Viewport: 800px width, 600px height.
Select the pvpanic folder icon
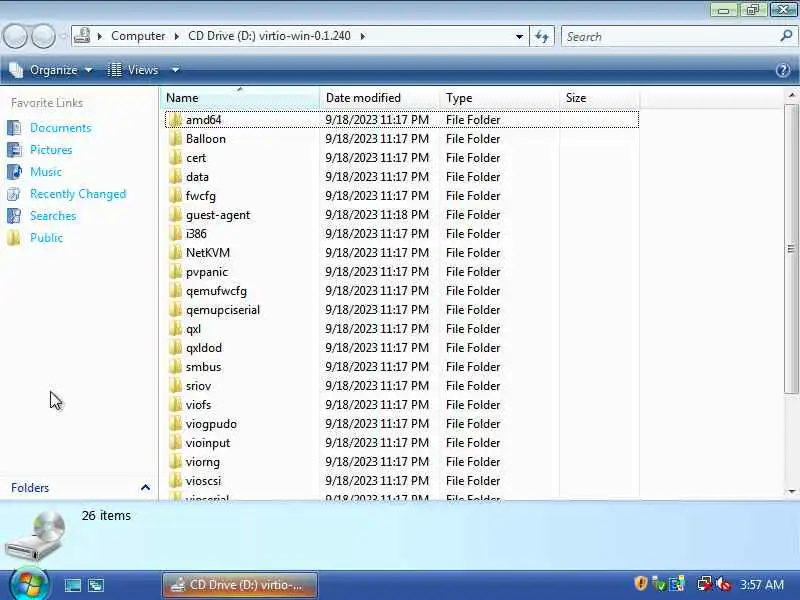pos(175,272)
